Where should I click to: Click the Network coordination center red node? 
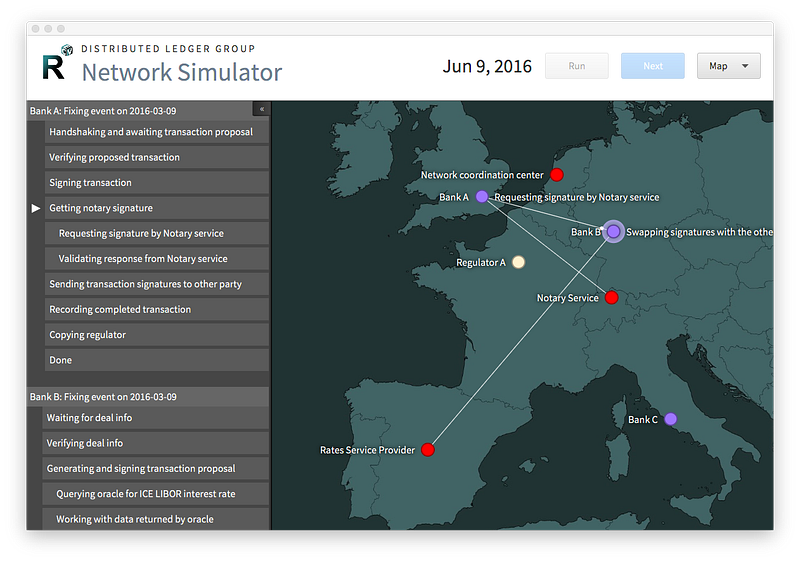557,175
